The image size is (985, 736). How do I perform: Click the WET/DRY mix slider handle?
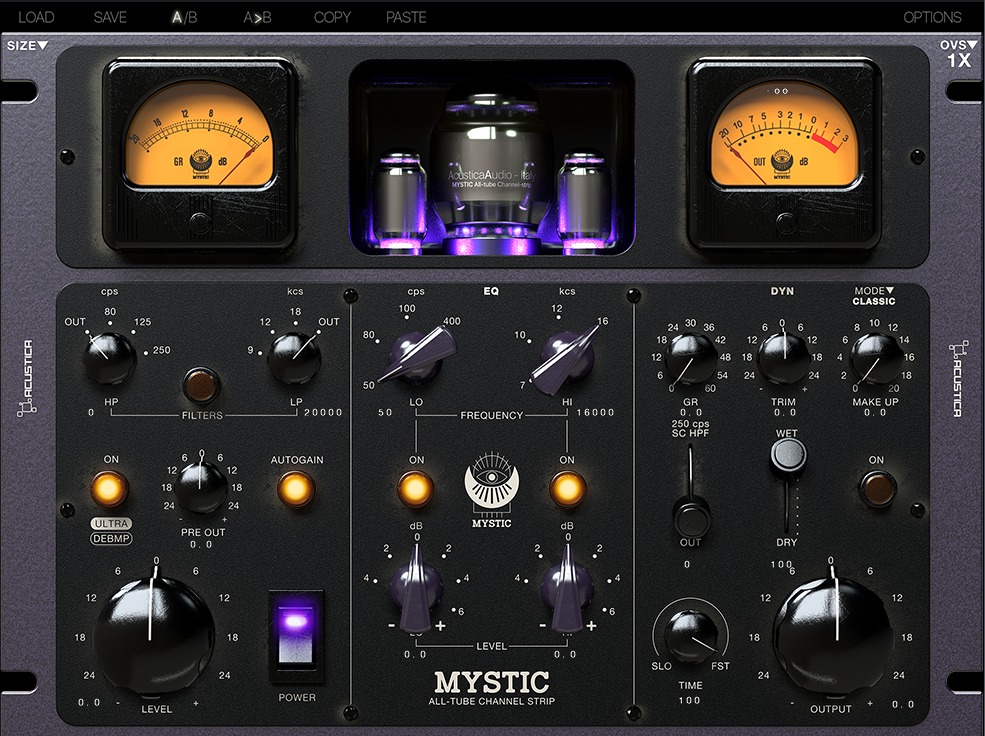[788, 455]
